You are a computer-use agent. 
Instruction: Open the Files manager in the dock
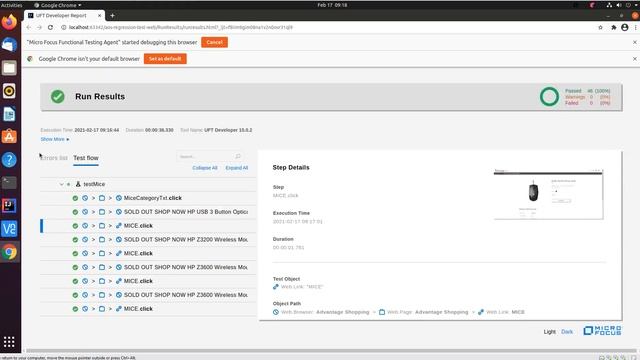point(9,68)
